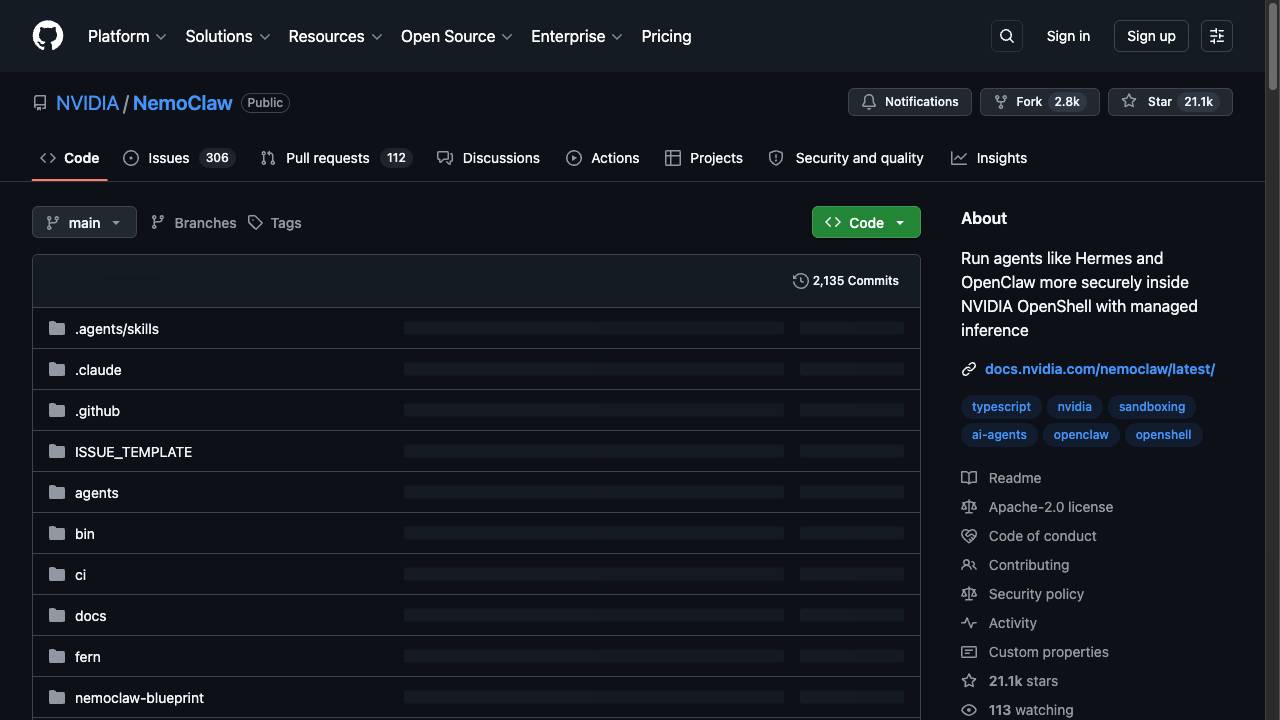The height and width of the screenshot is (720, 1280).
Task: Open the appearance settings icon beside Sign up
Action: (x=1217, y=36)
